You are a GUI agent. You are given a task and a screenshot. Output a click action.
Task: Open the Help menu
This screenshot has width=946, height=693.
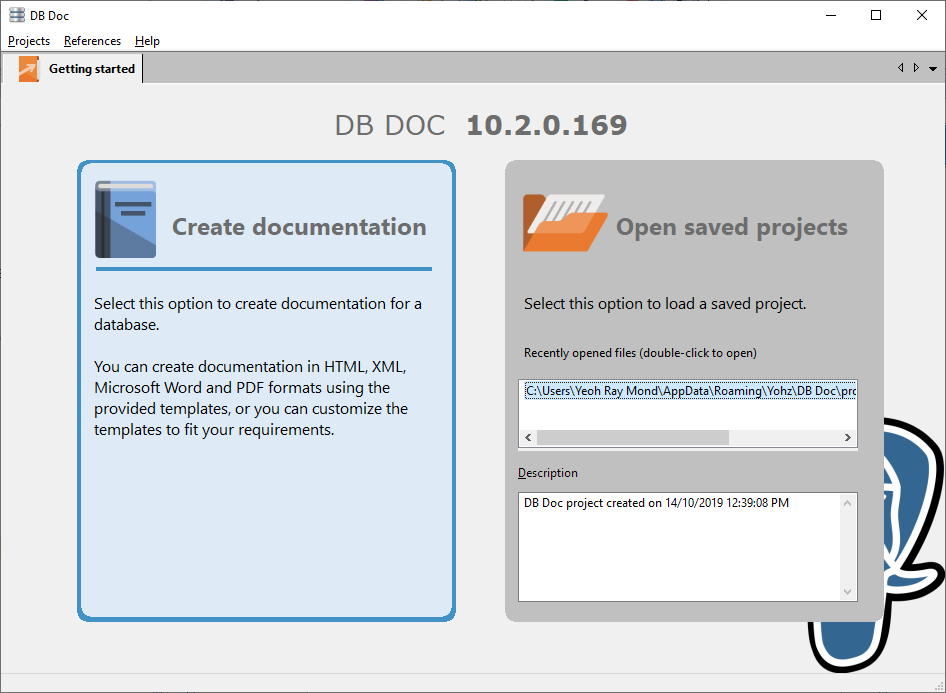[x=147, y=41]
